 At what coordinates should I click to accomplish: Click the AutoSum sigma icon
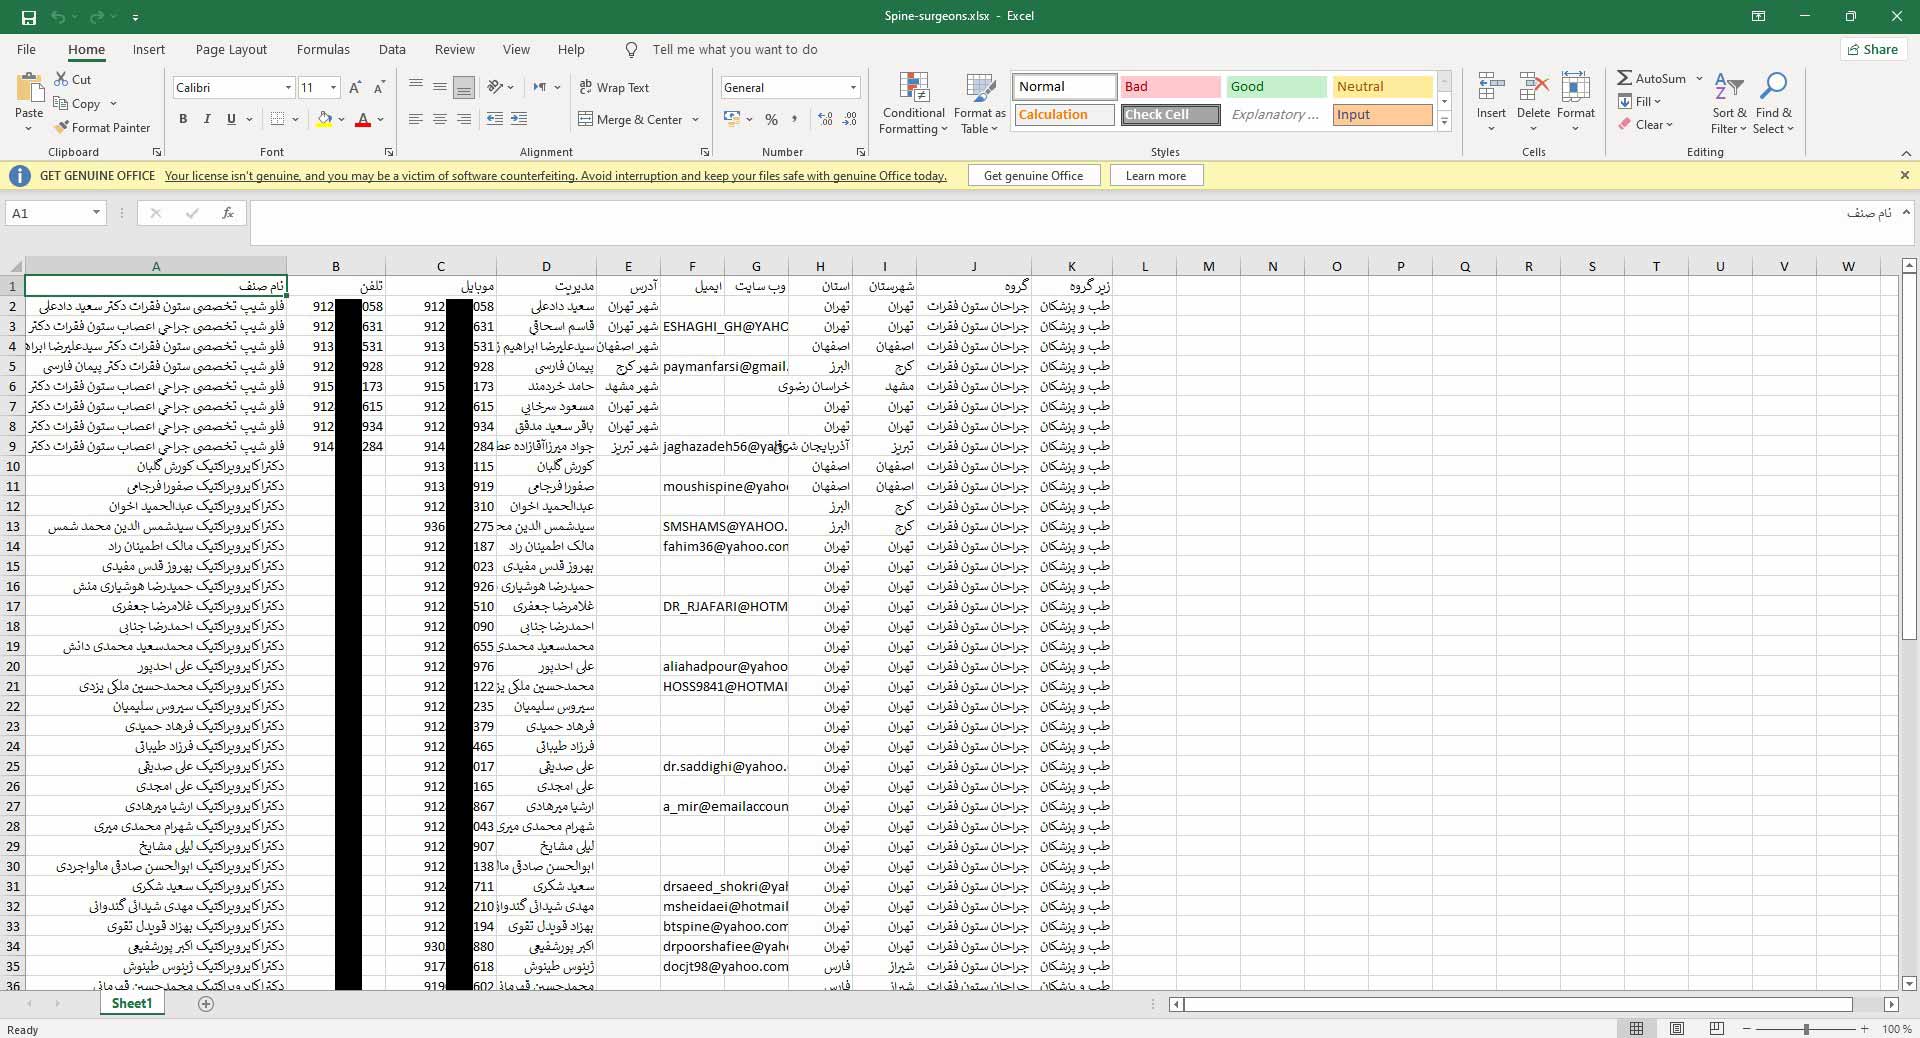click(1625, 78)
